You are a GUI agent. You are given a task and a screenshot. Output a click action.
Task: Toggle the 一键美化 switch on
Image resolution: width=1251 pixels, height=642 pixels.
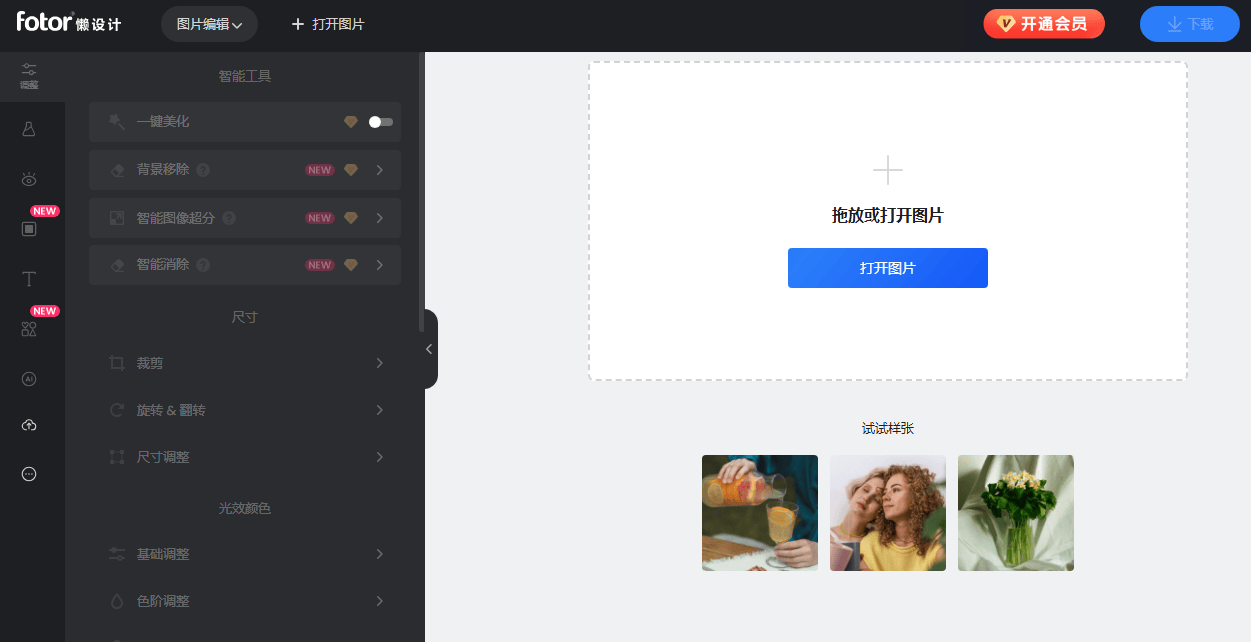(380, 122)
